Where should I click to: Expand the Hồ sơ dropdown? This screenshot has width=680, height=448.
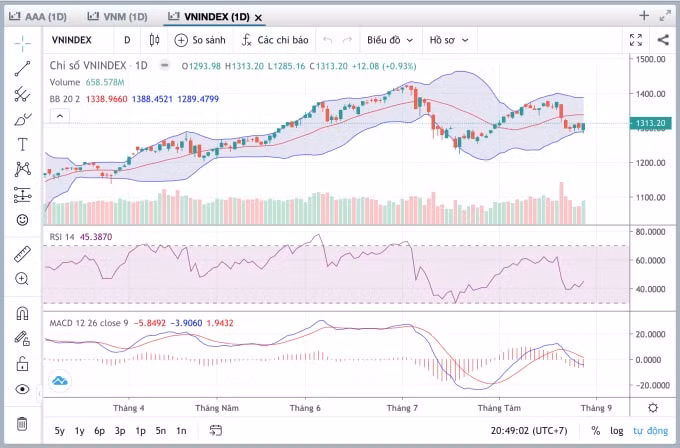coord(449,40)
